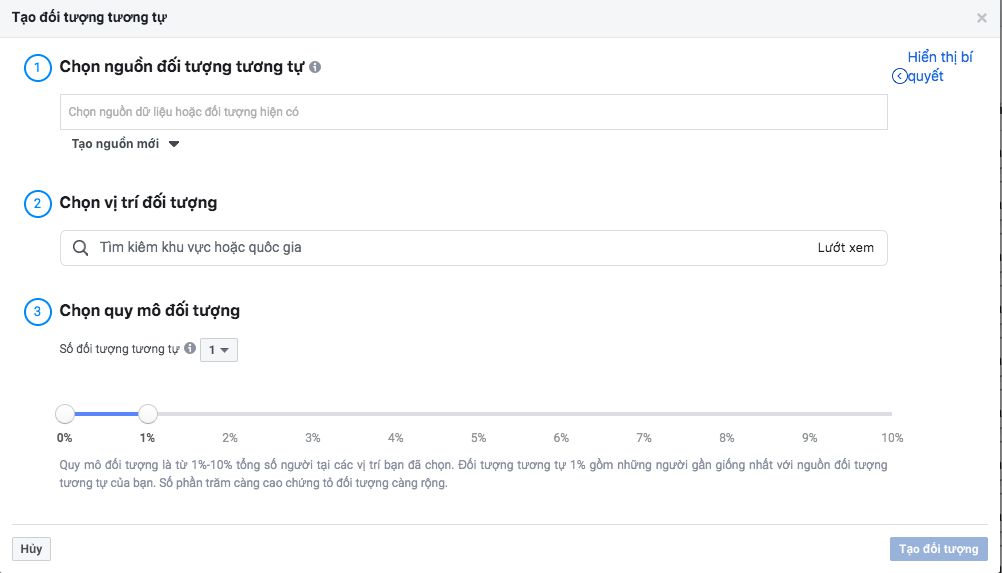Click the Chọn nguồn đối tượng tương tự heading
The height and width of the screenshot is (573, 1002).
click(x=181, y=66)
